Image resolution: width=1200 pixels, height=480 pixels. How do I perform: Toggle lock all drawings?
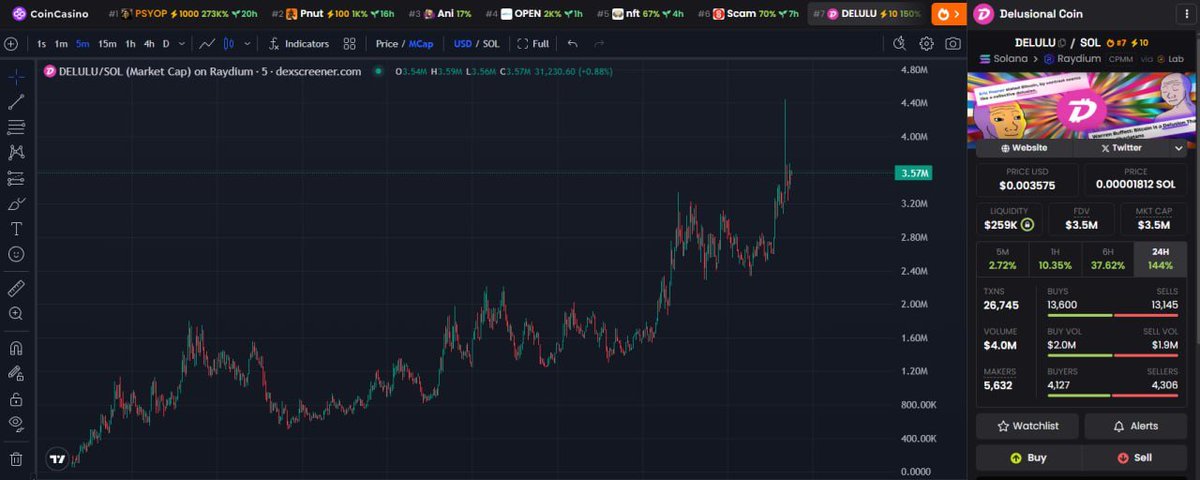[16, 399]
